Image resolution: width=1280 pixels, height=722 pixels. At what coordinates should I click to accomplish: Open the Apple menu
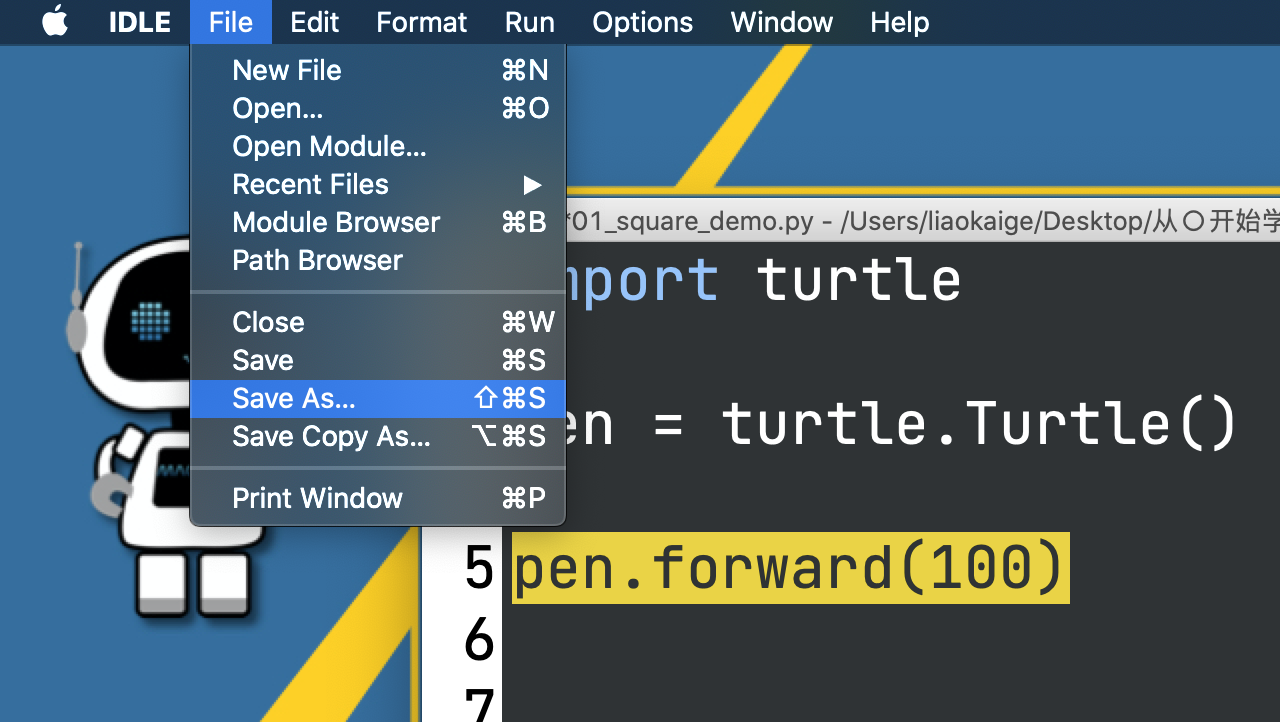tap(55, 22)
